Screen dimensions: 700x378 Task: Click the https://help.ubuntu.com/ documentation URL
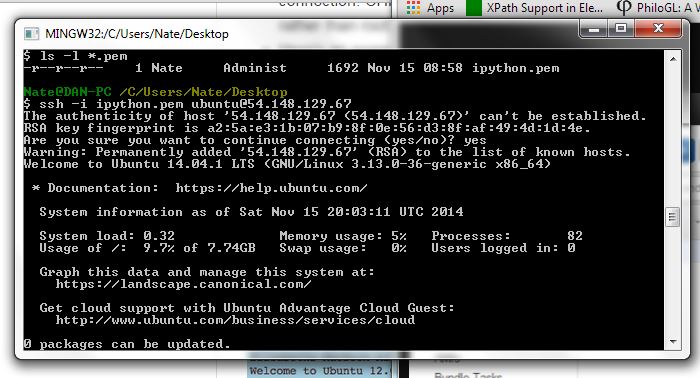[271, 188]
